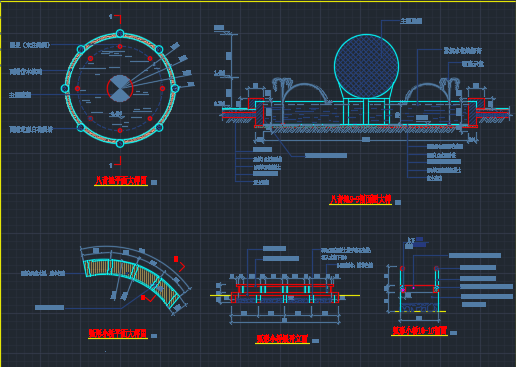The image size is (516, 367).
Task: Select red title under the fountain section drawing
Action: pyautogui.click(x=360, y=200)
